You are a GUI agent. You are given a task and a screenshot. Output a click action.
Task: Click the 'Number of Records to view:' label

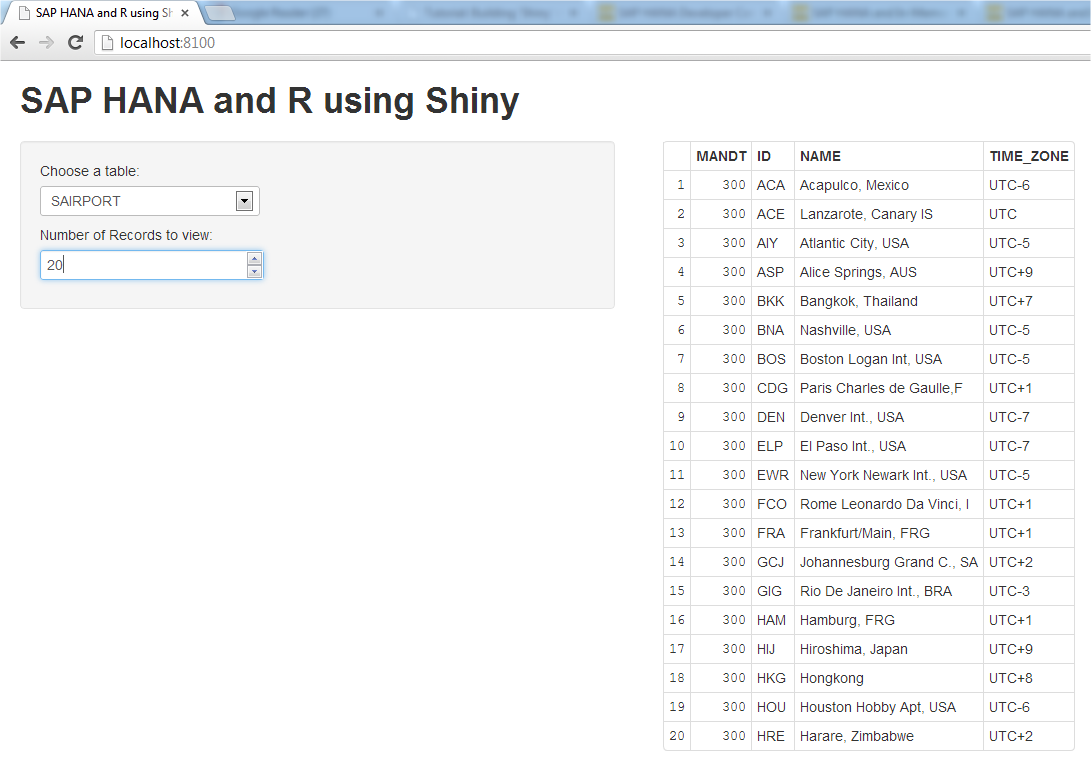point(126,235)
